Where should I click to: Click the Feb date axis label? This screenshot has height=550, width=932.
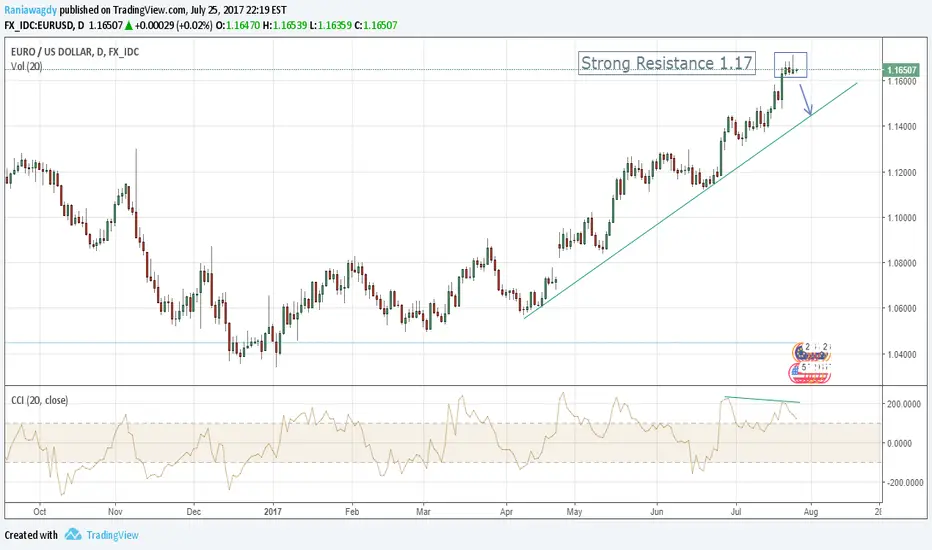352,511
